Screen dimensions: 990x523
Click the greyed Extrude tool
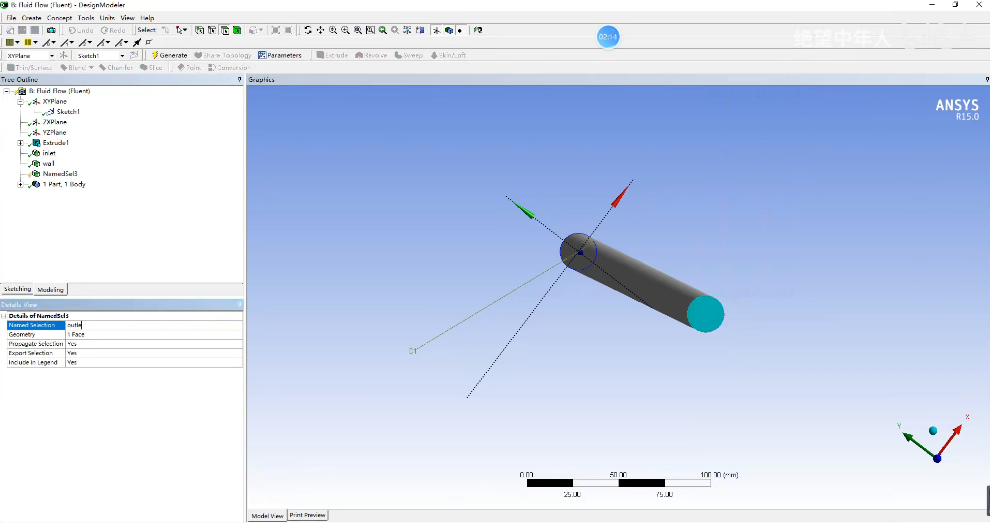(x=332, y=56)
